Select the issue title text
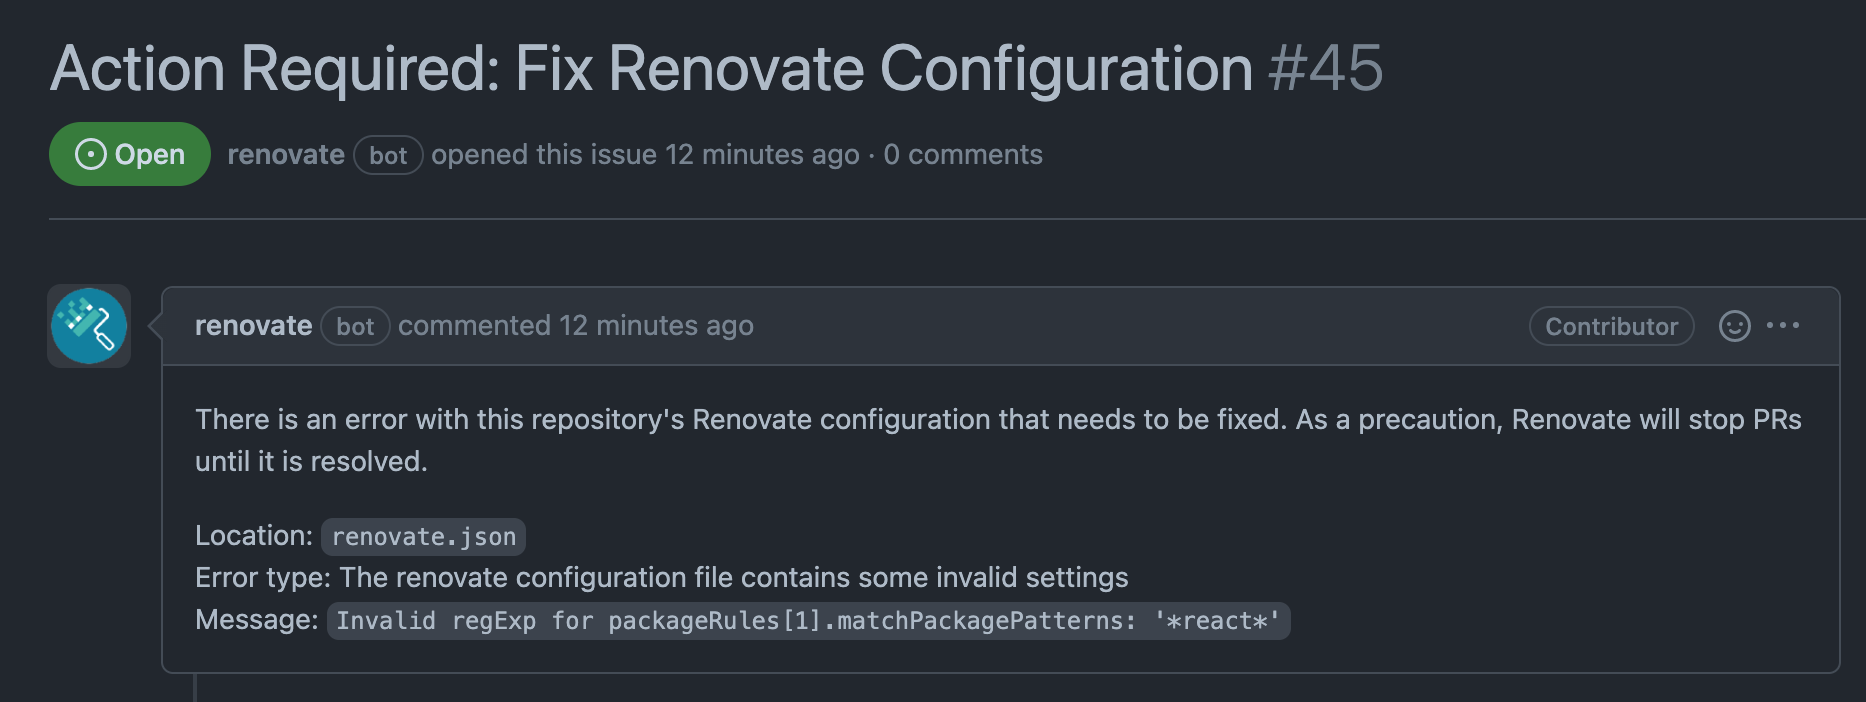The height and width of the screenshot is (702, 1866). [645, 69]
